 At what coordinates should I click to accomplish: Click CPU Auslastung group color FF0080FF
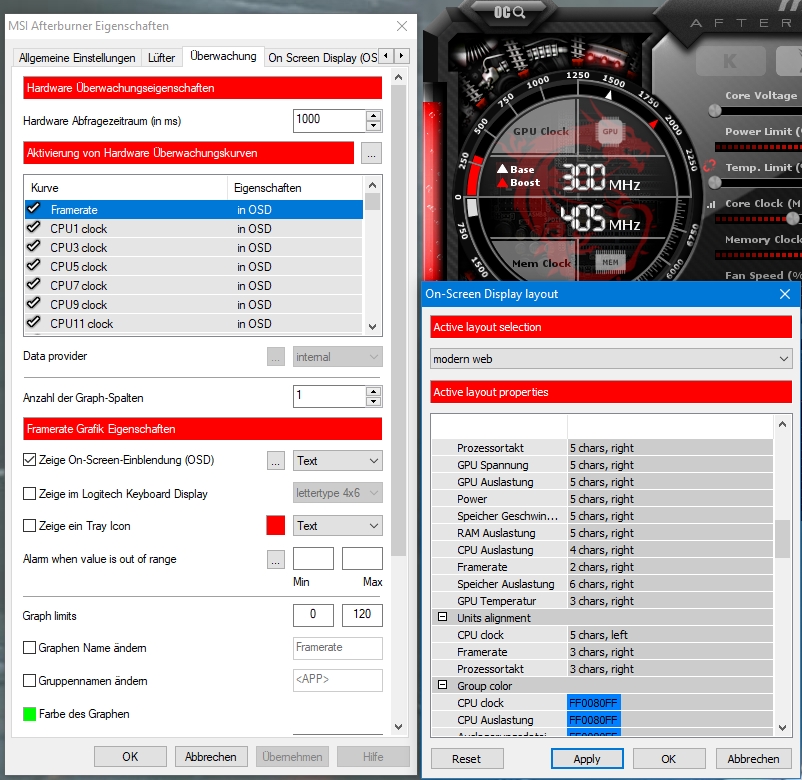[593, 720]
